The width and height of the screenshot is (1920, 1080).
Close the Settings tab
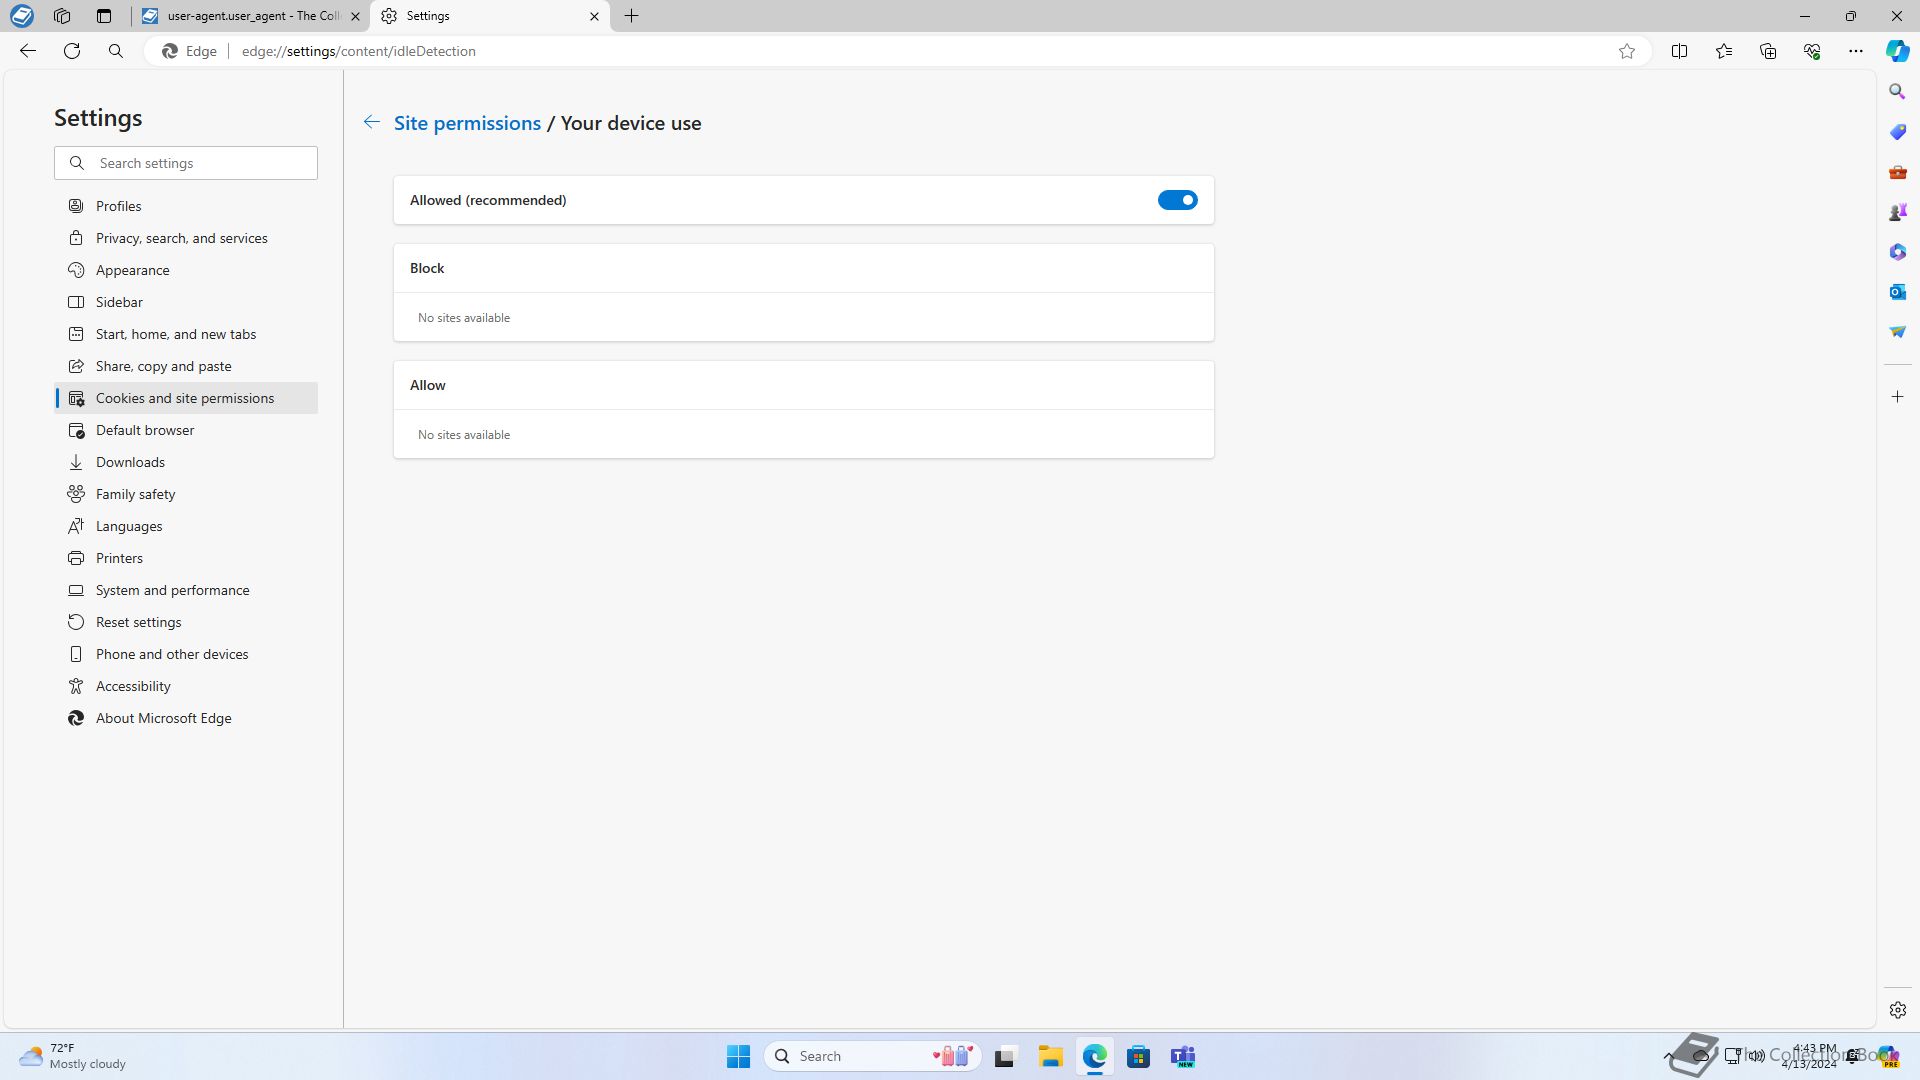594,16
